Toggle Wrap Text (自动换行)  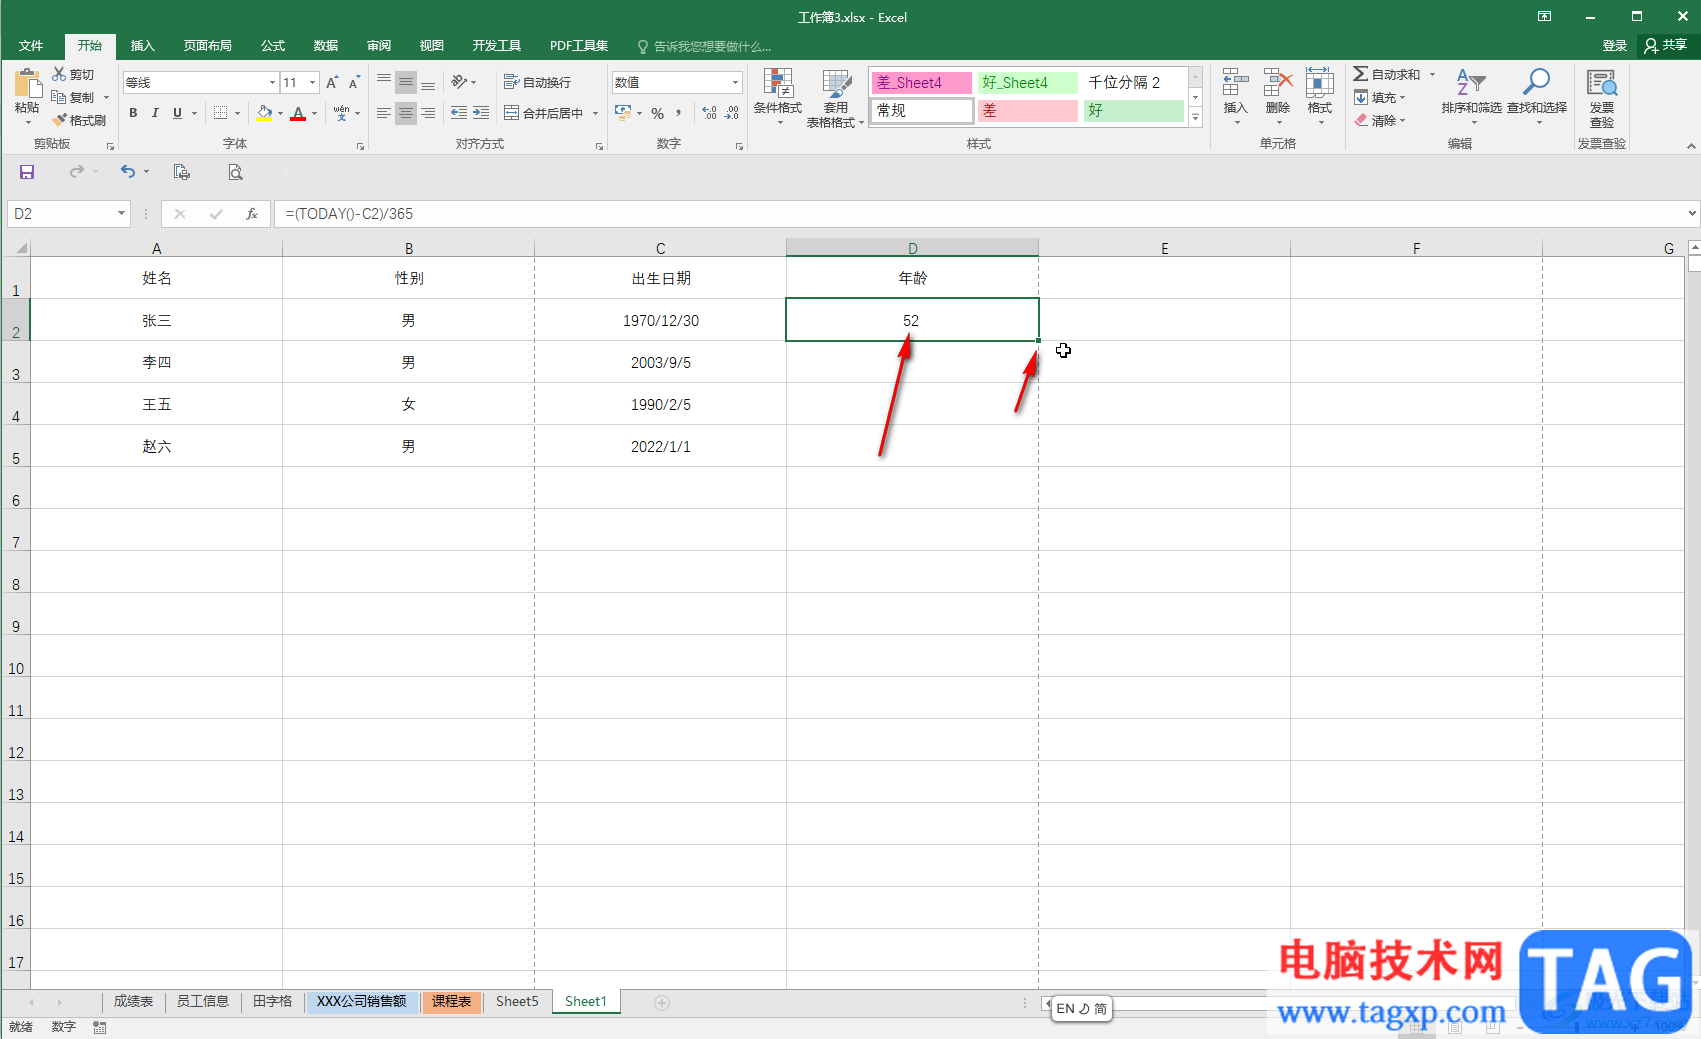coord(537,82)
